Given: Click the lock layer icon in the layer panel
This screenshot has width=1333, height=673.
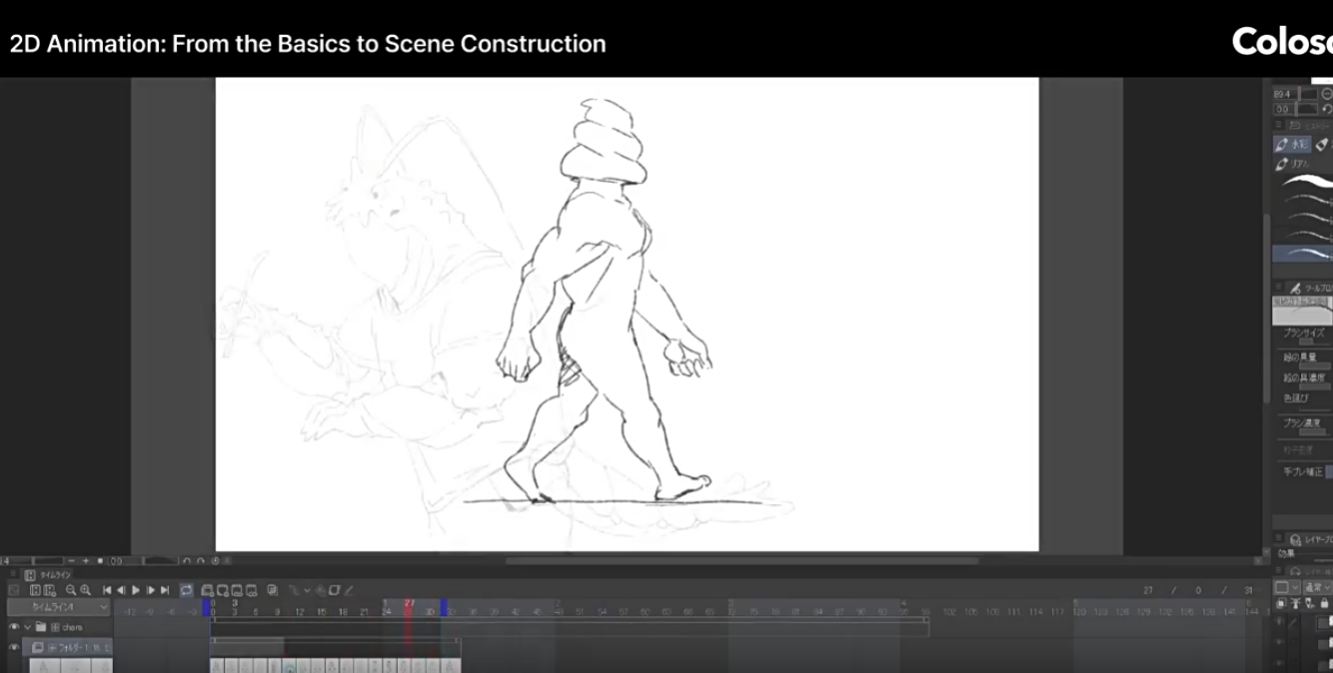Looking at the screenshot, I should [x=1323, y=603].
